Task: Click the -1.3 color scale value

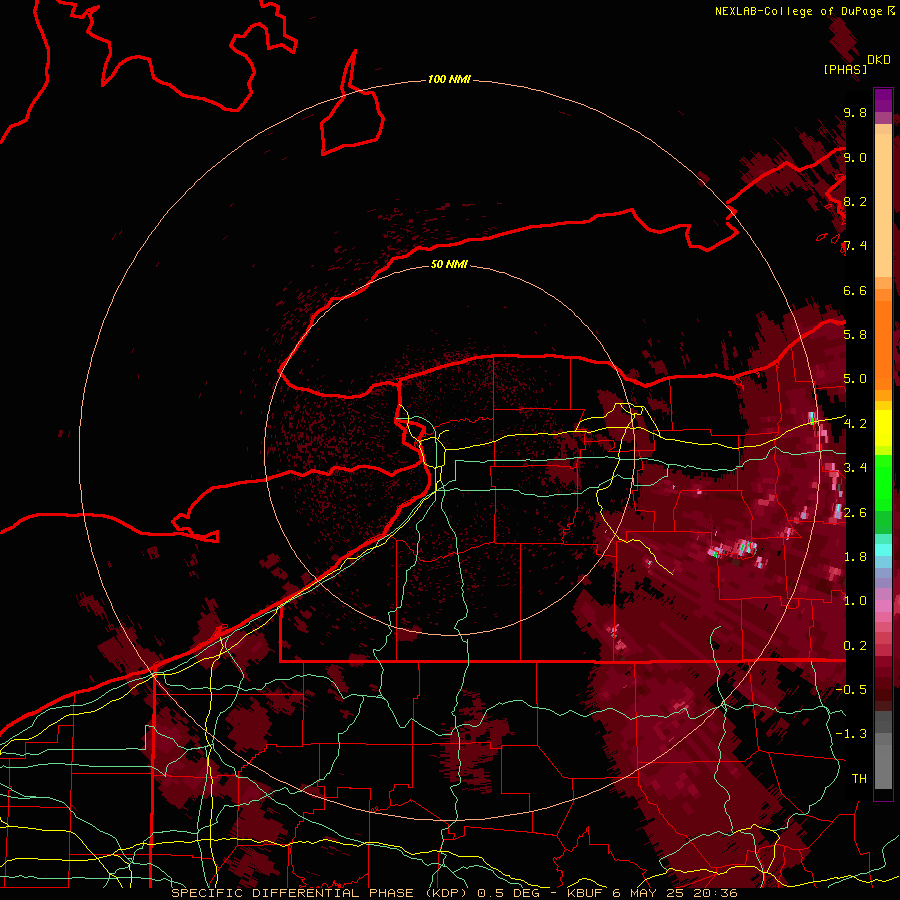Action: (x=852, y=734)
